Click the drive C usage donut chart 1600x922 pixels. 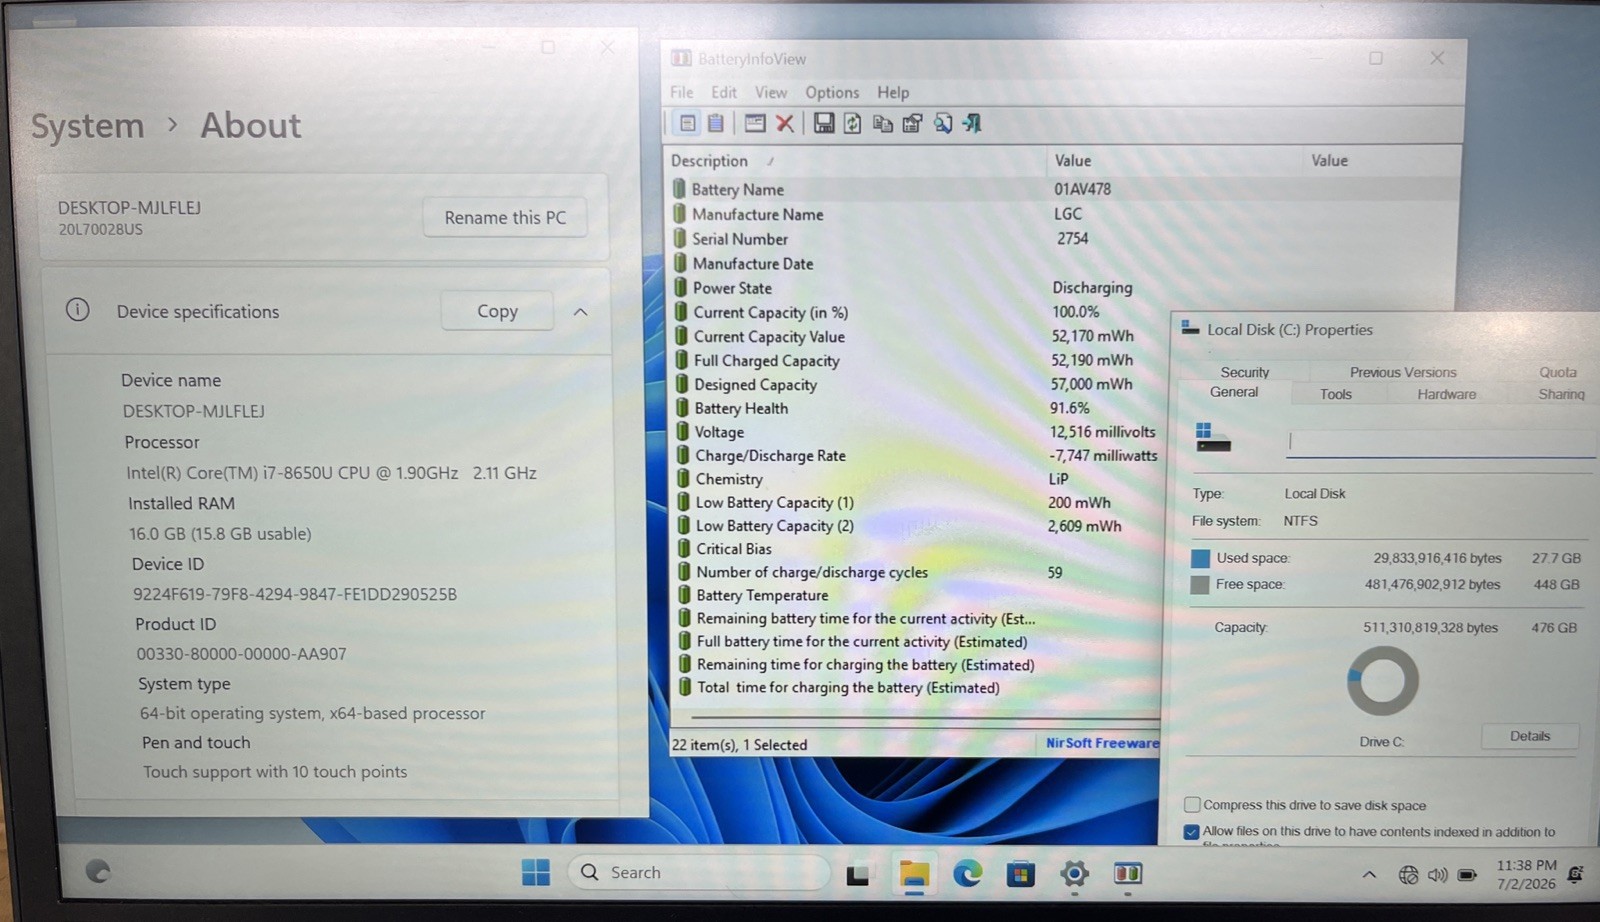pyautogui.click(x=1383, y=680)
